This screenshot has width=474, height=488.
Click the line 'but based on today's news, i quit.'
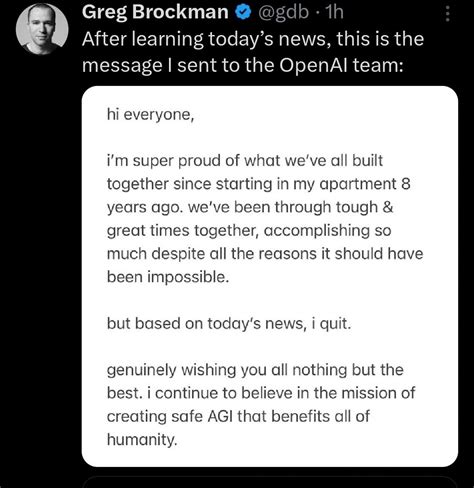coord(229,324)
